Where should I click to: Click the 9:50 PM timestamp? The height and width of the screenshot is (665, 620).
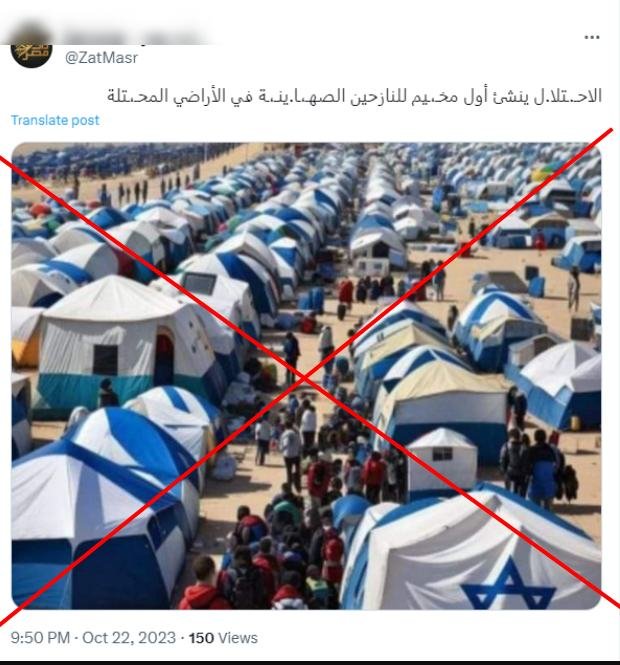(40, 638)
